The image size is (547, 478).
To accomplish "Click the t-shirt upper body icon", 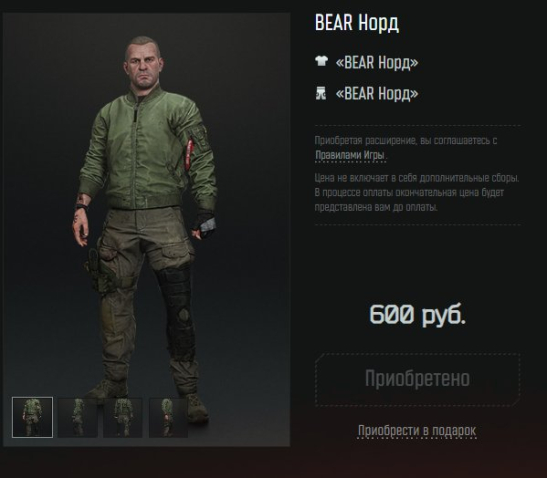I will click(321, 61).
